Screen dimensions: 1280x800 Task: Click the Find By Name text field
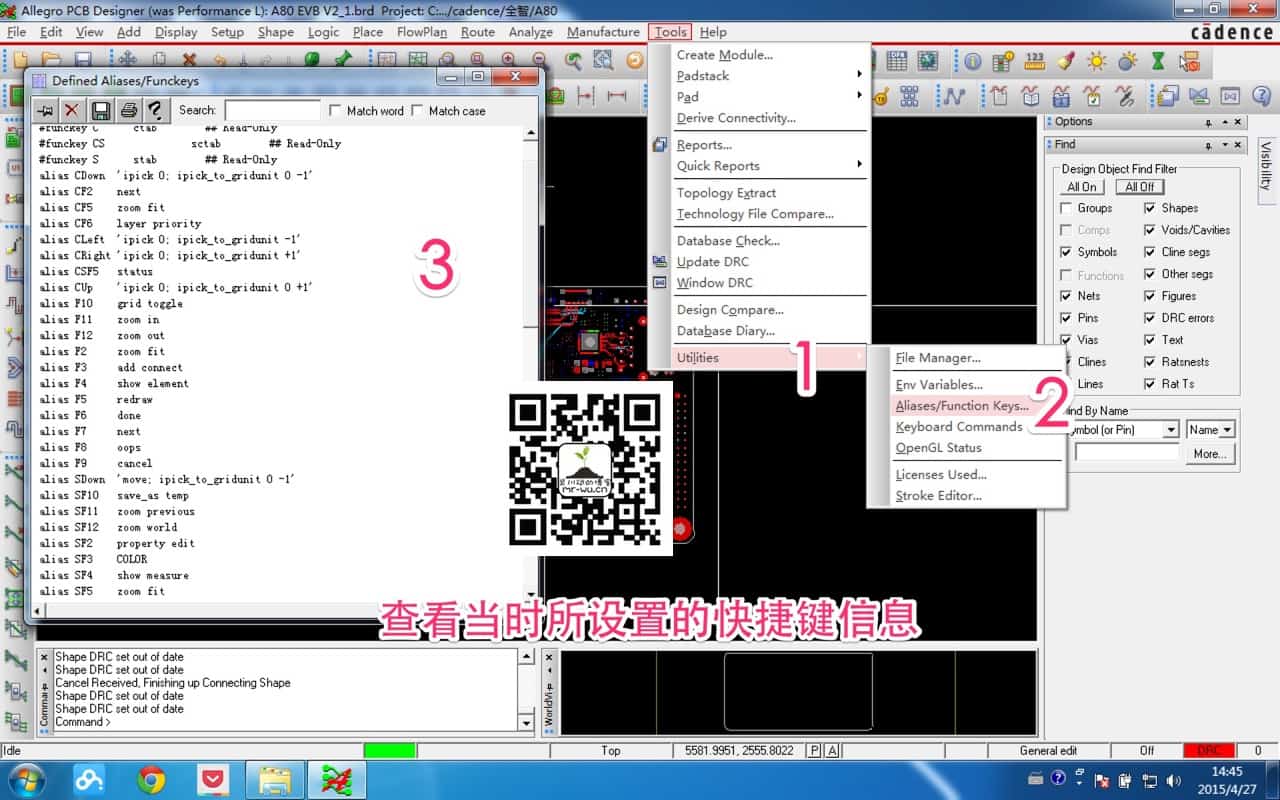[1127, 453]
